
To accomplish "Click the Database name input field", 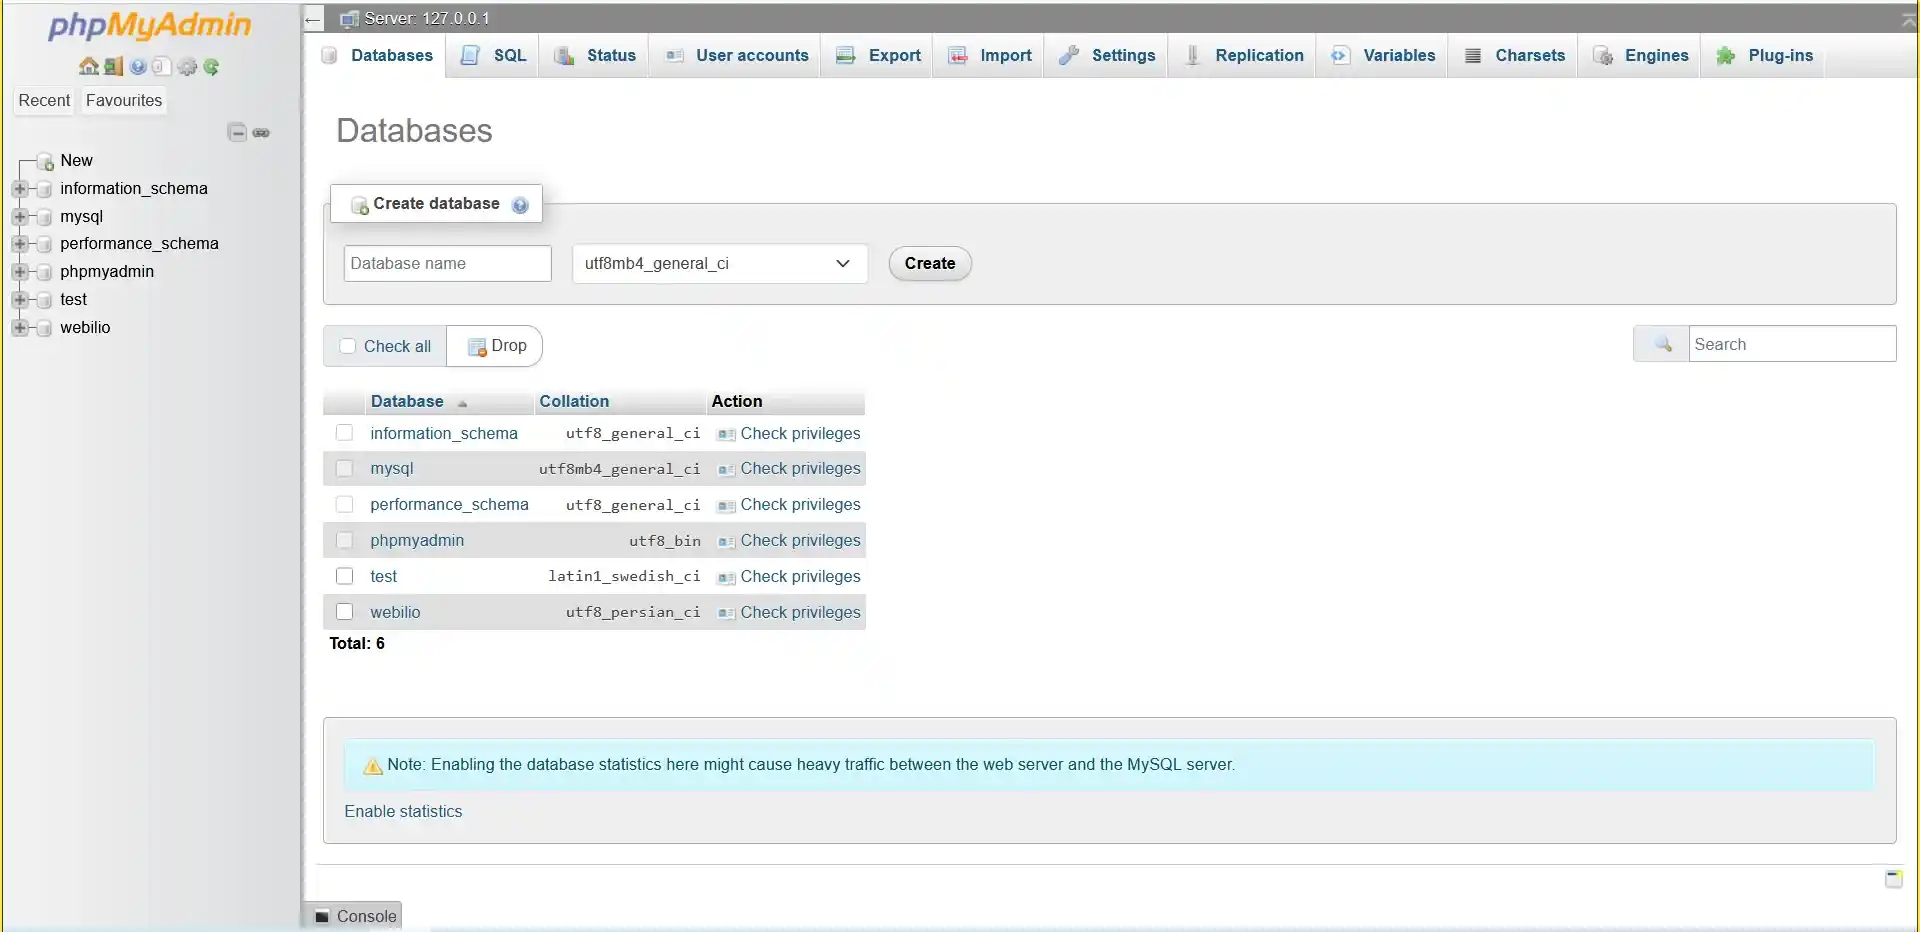I will (x=447, y=264).
